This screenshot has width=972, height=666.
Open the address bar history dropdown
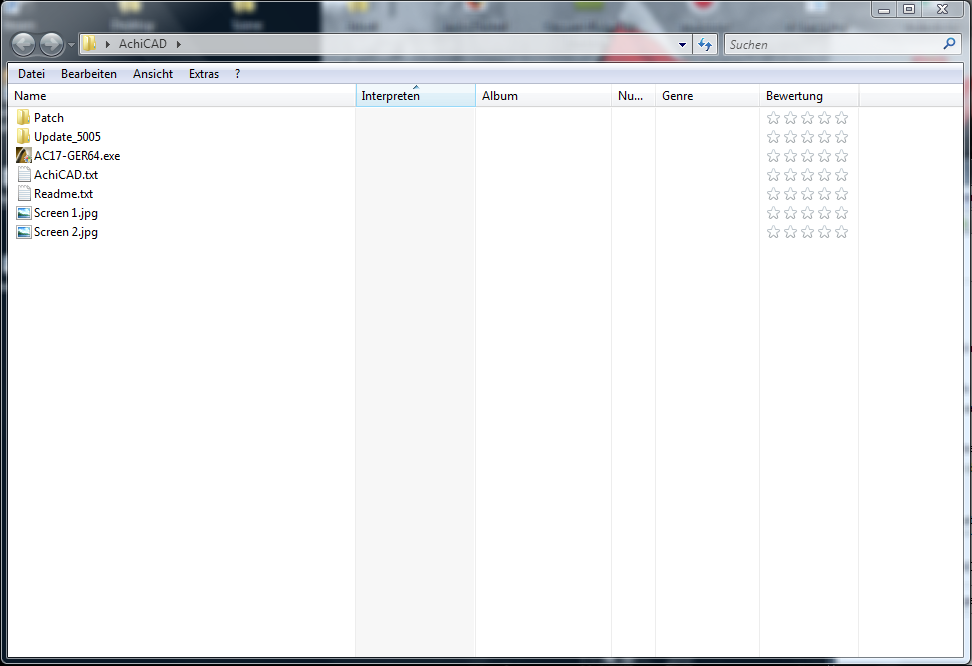coord(683,45)
